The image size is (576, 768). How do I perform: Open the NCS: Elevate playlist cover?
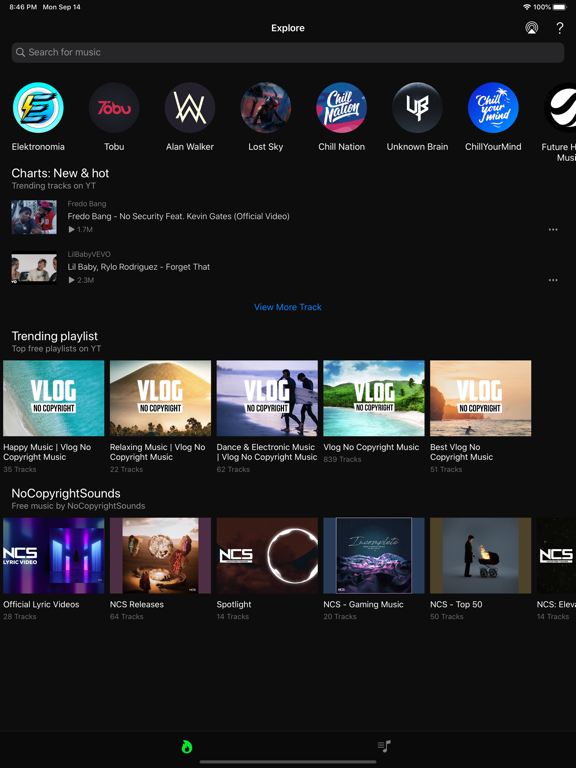[556, 555]
